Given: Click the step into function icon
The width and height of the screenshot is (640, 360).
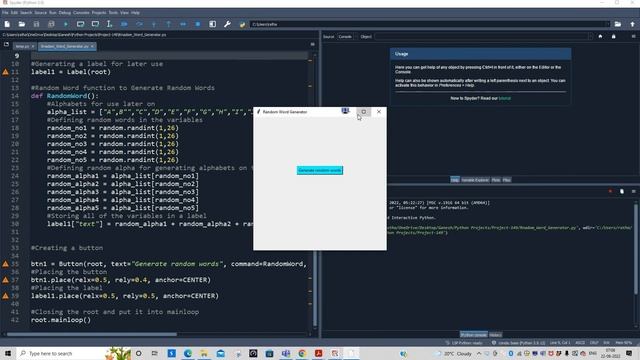Looking at the screenshot, I should 154,24.
